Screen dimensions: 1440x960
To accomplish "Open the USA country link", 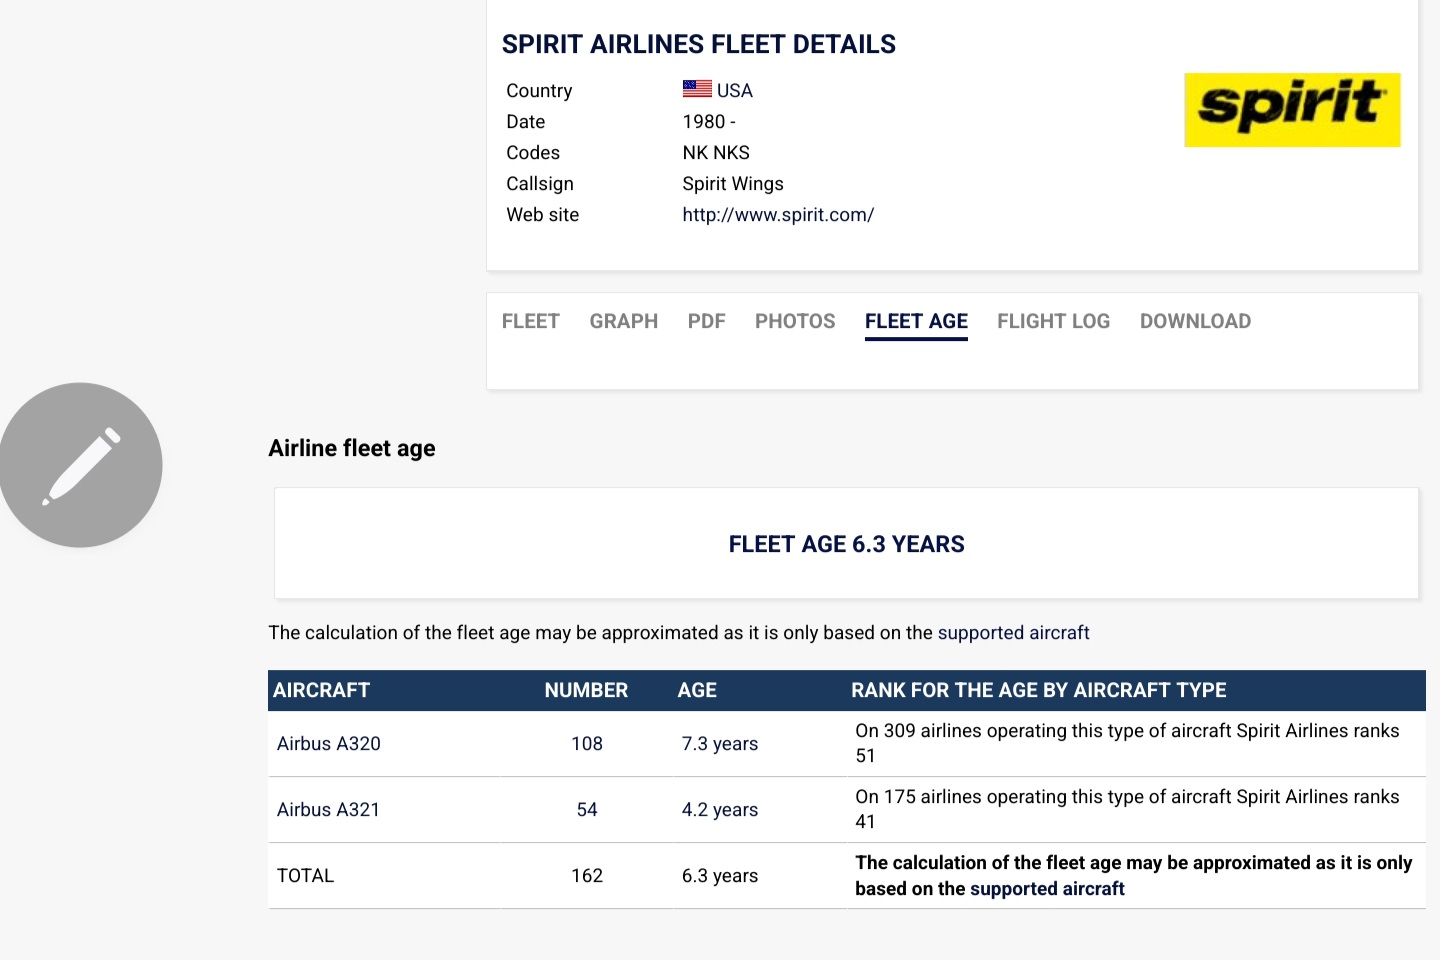I will click(734, 90).
